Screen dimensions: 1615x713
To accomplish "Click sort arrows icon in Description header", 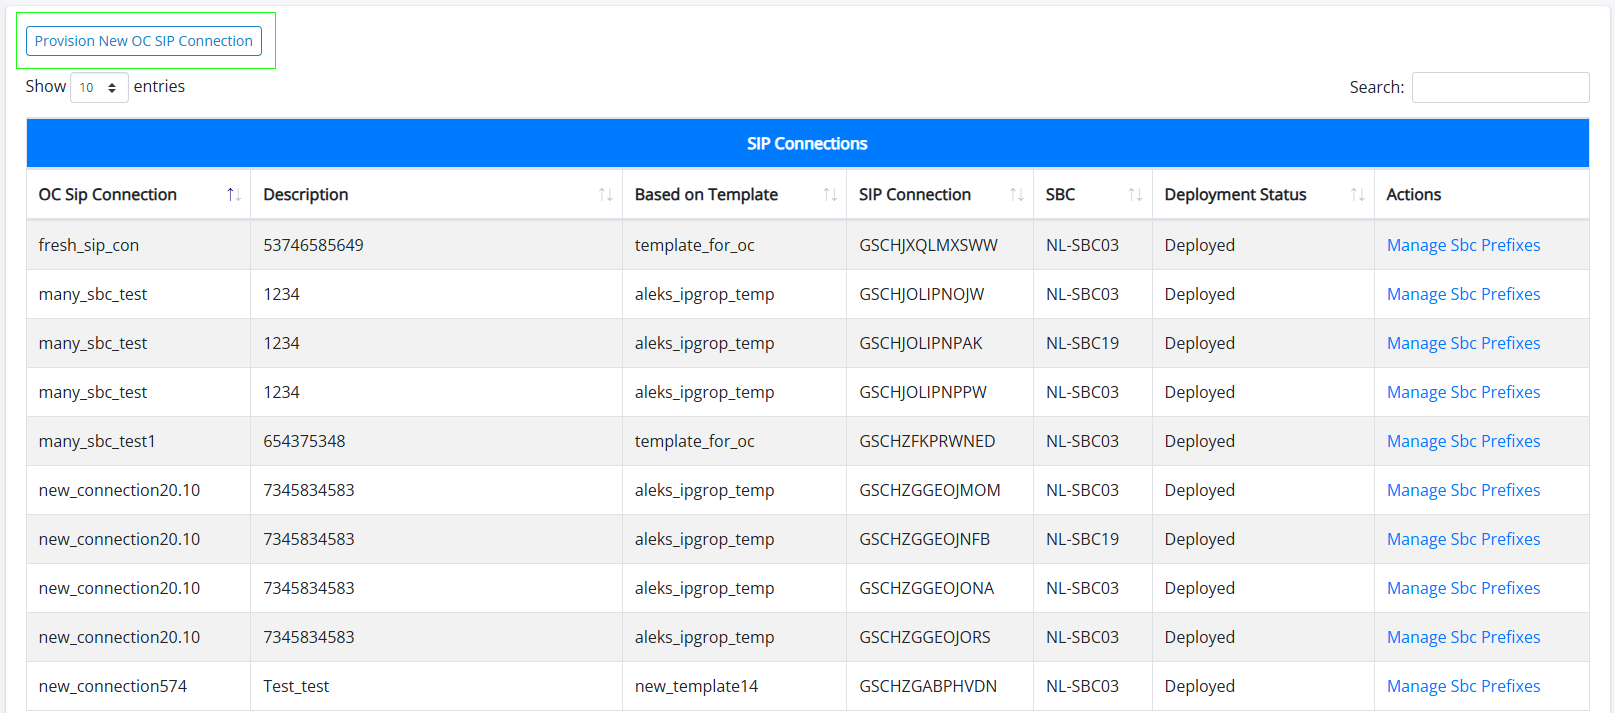I will pyautogui.click(x=605, y=195).
